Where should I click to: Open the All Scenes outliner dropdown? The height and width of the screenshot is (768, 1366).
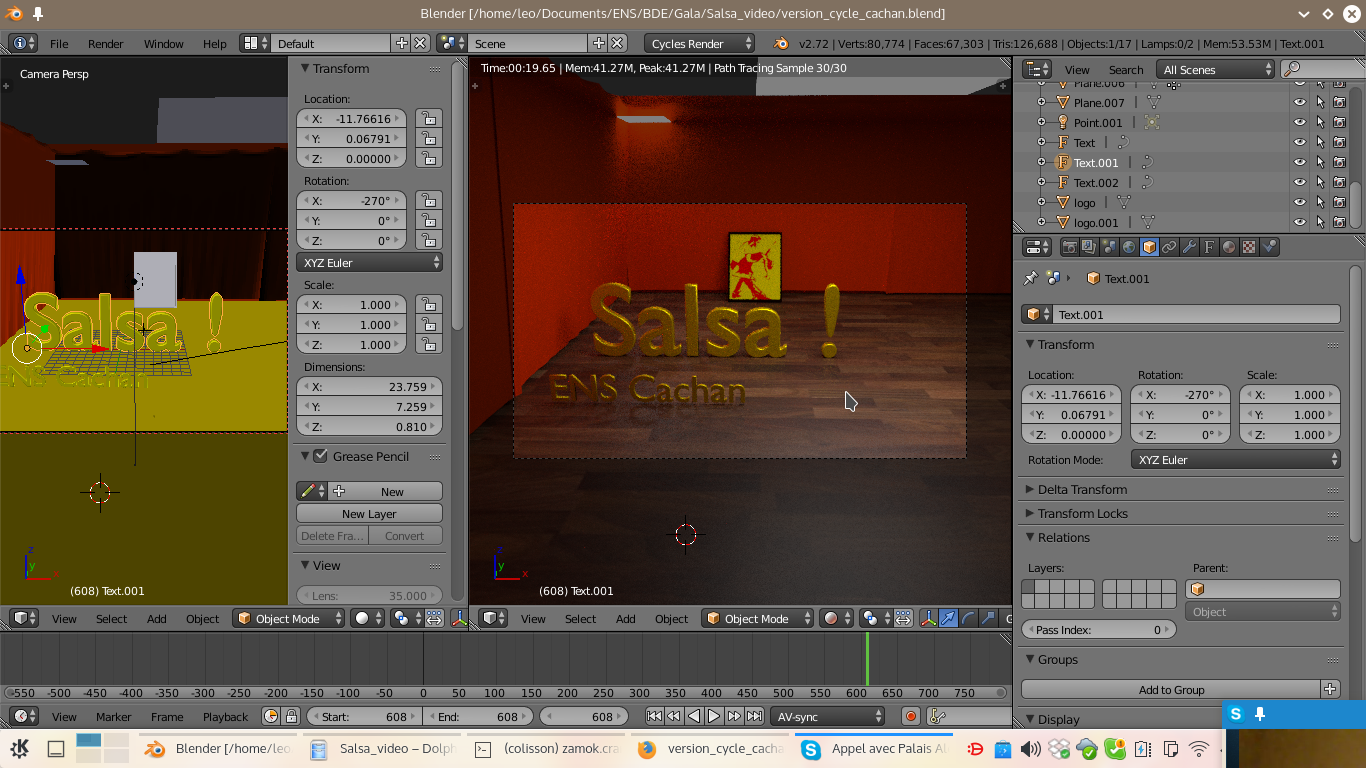coord(1215,69)
